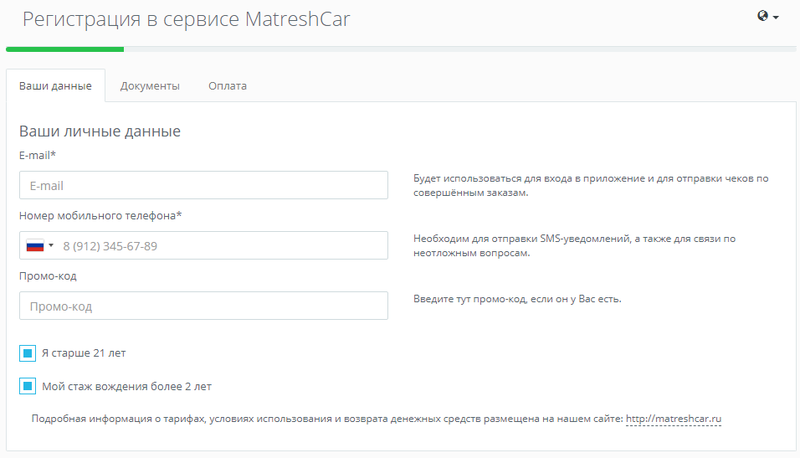Click the mobile phone number input field
Screen dimensions: 800x458
click(x=220, y=246)
